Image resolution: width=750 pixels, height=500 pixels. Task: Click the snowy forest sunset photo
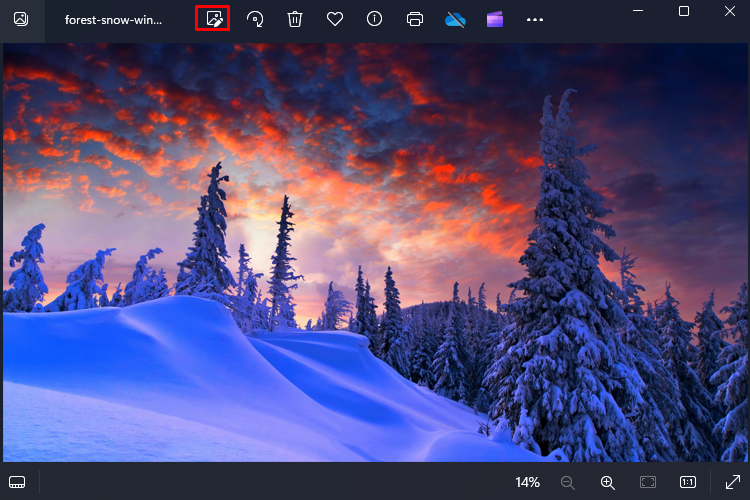[x=375, y=252]
